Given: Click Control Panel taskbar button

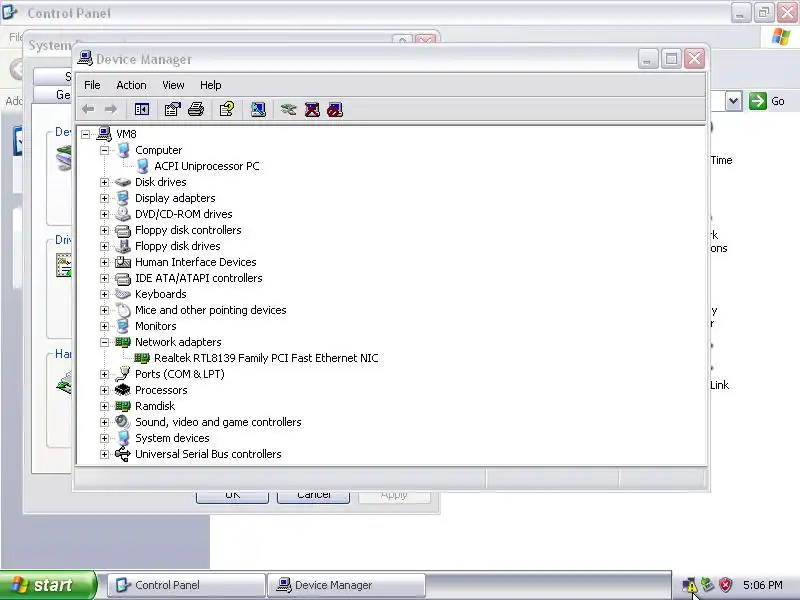Looking at the screenshot, I should (x=187, y=585).
